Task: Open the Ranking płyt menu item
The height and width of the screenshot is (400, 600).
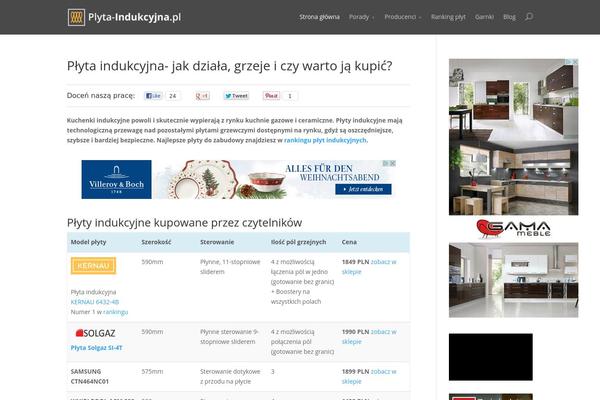Action: (448, 17)
